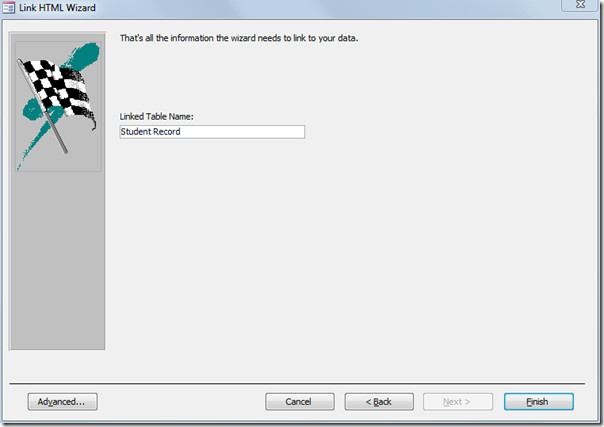
Task: Click the wizard icon in title bar
Action: [8, 8]
